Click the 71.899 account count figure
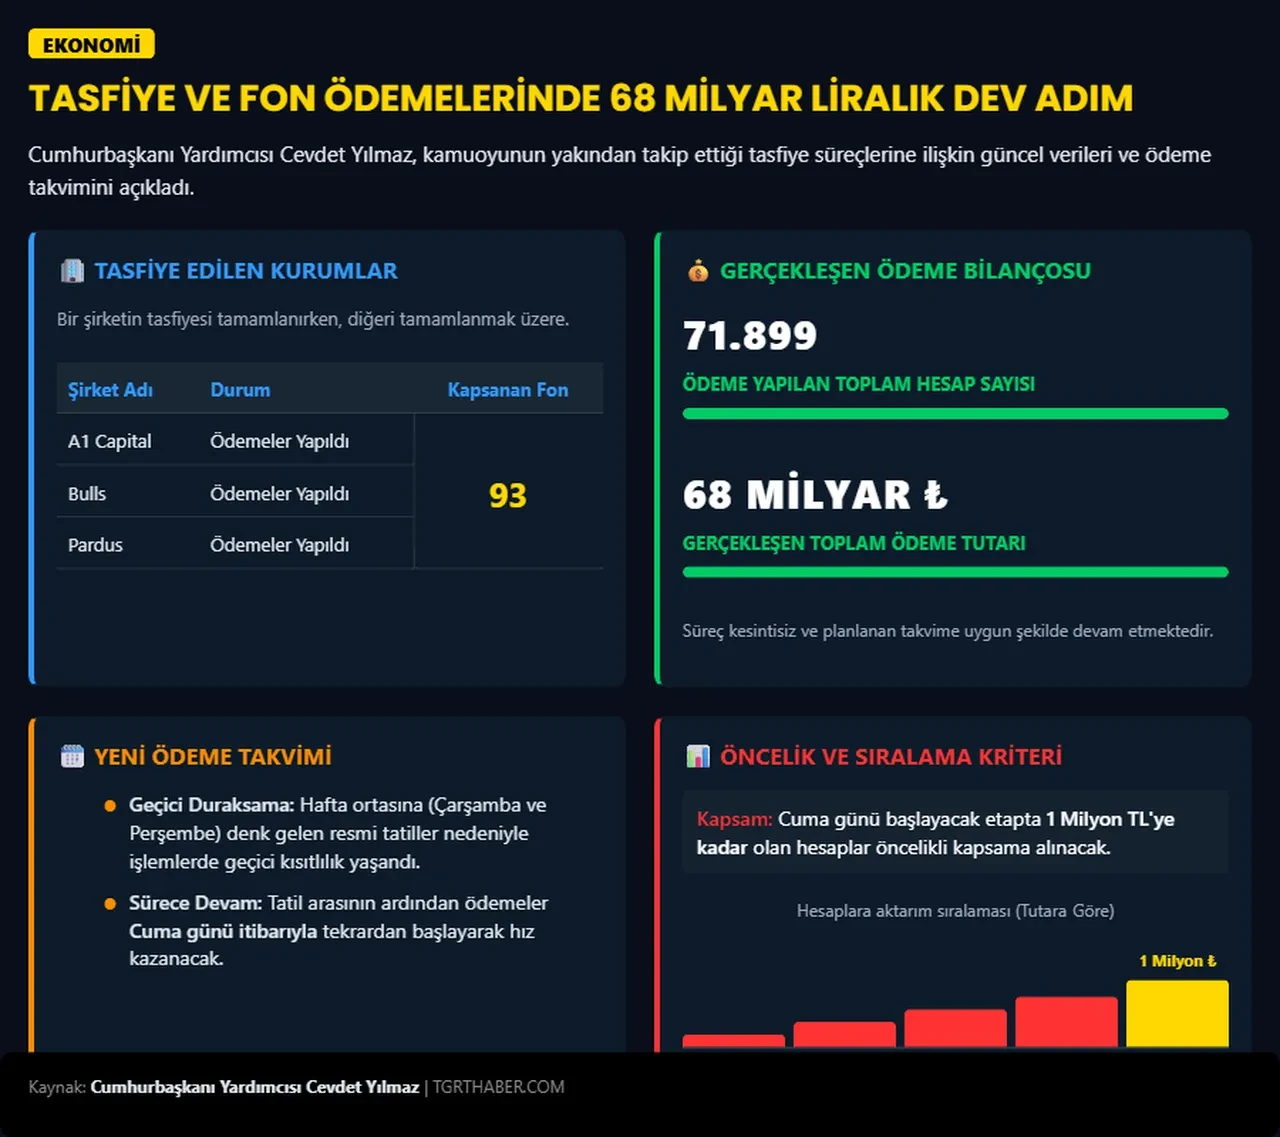 (x=750, y=336)
